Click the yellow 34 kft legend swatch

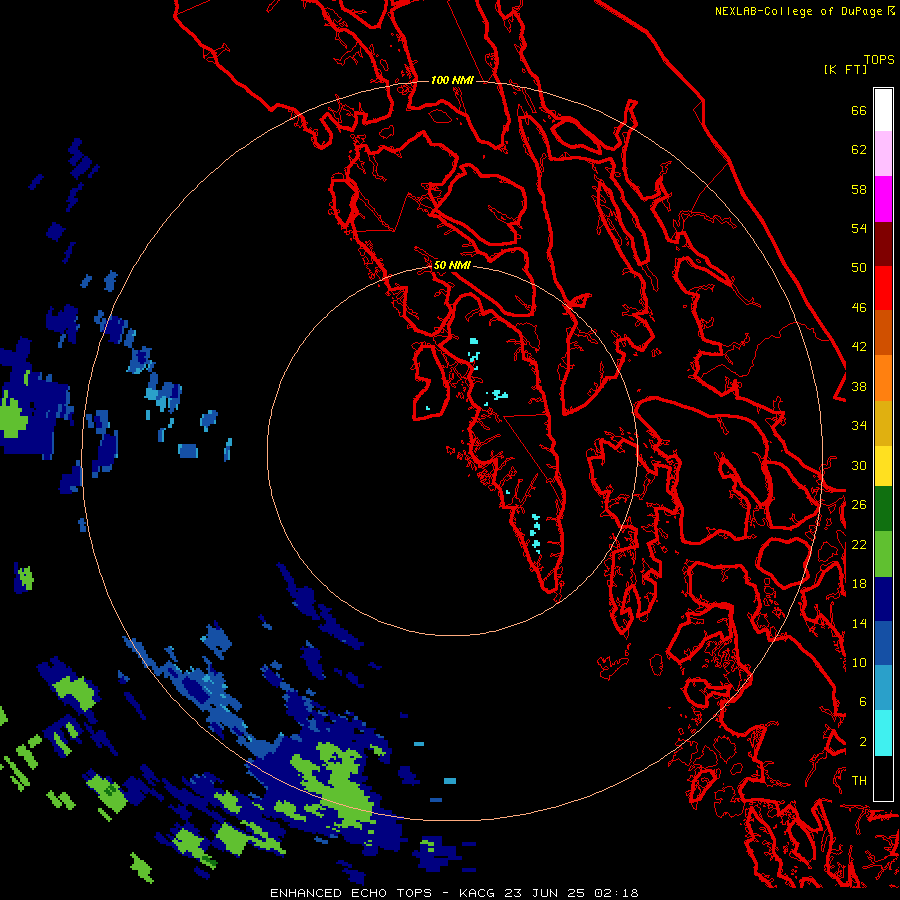point(883,465)
